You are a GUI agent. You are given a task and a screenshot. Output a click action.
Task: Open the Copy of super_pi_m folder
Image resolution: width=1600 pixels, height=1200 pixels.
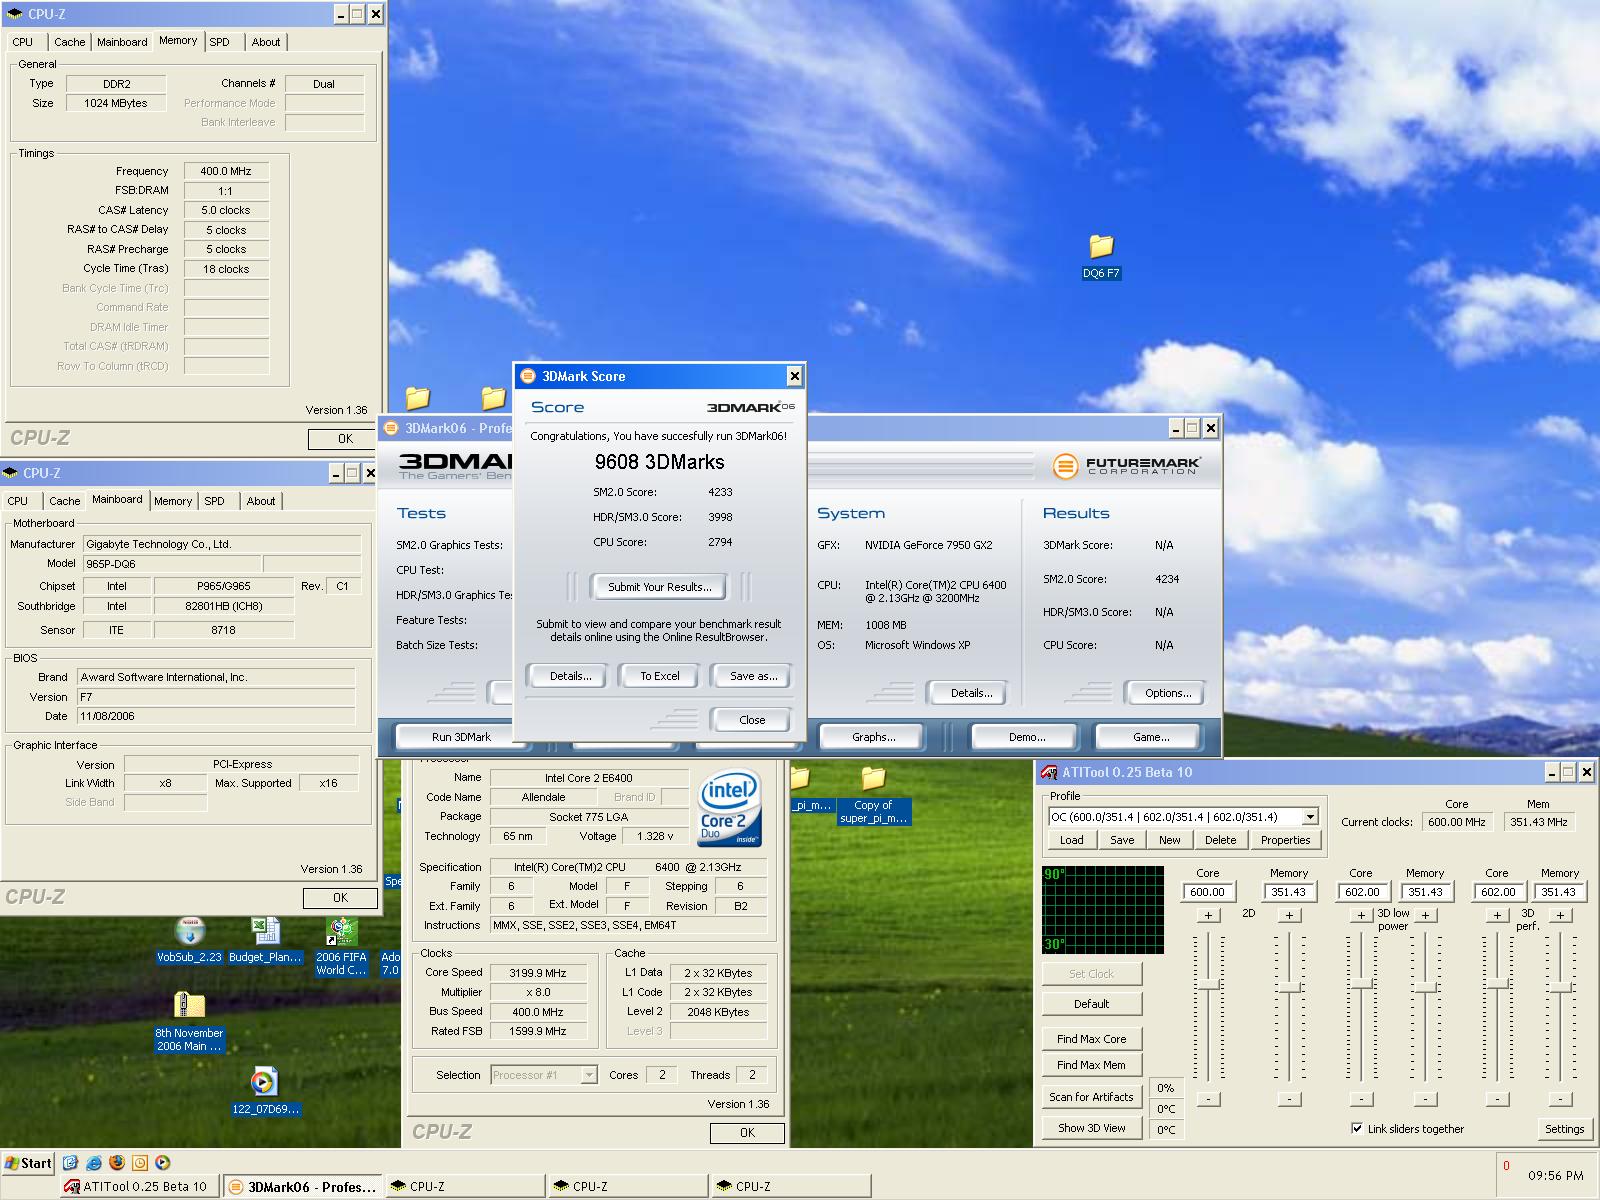pos(873,779)
